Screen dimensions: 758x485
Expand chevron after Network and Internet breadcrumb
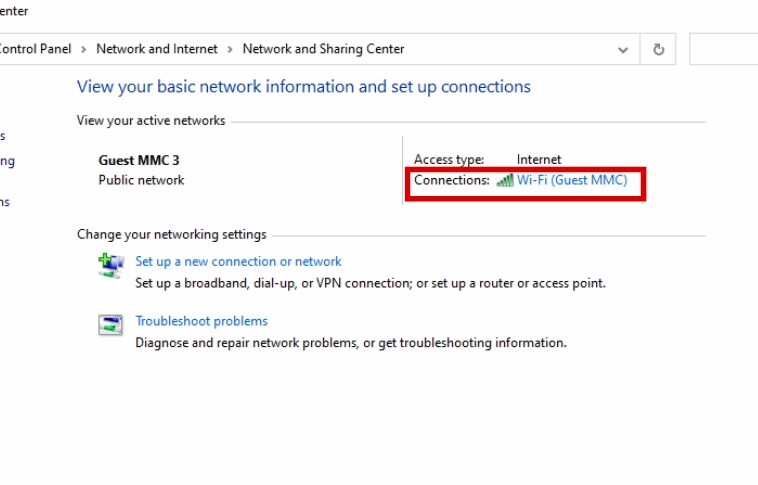(230, 49)
